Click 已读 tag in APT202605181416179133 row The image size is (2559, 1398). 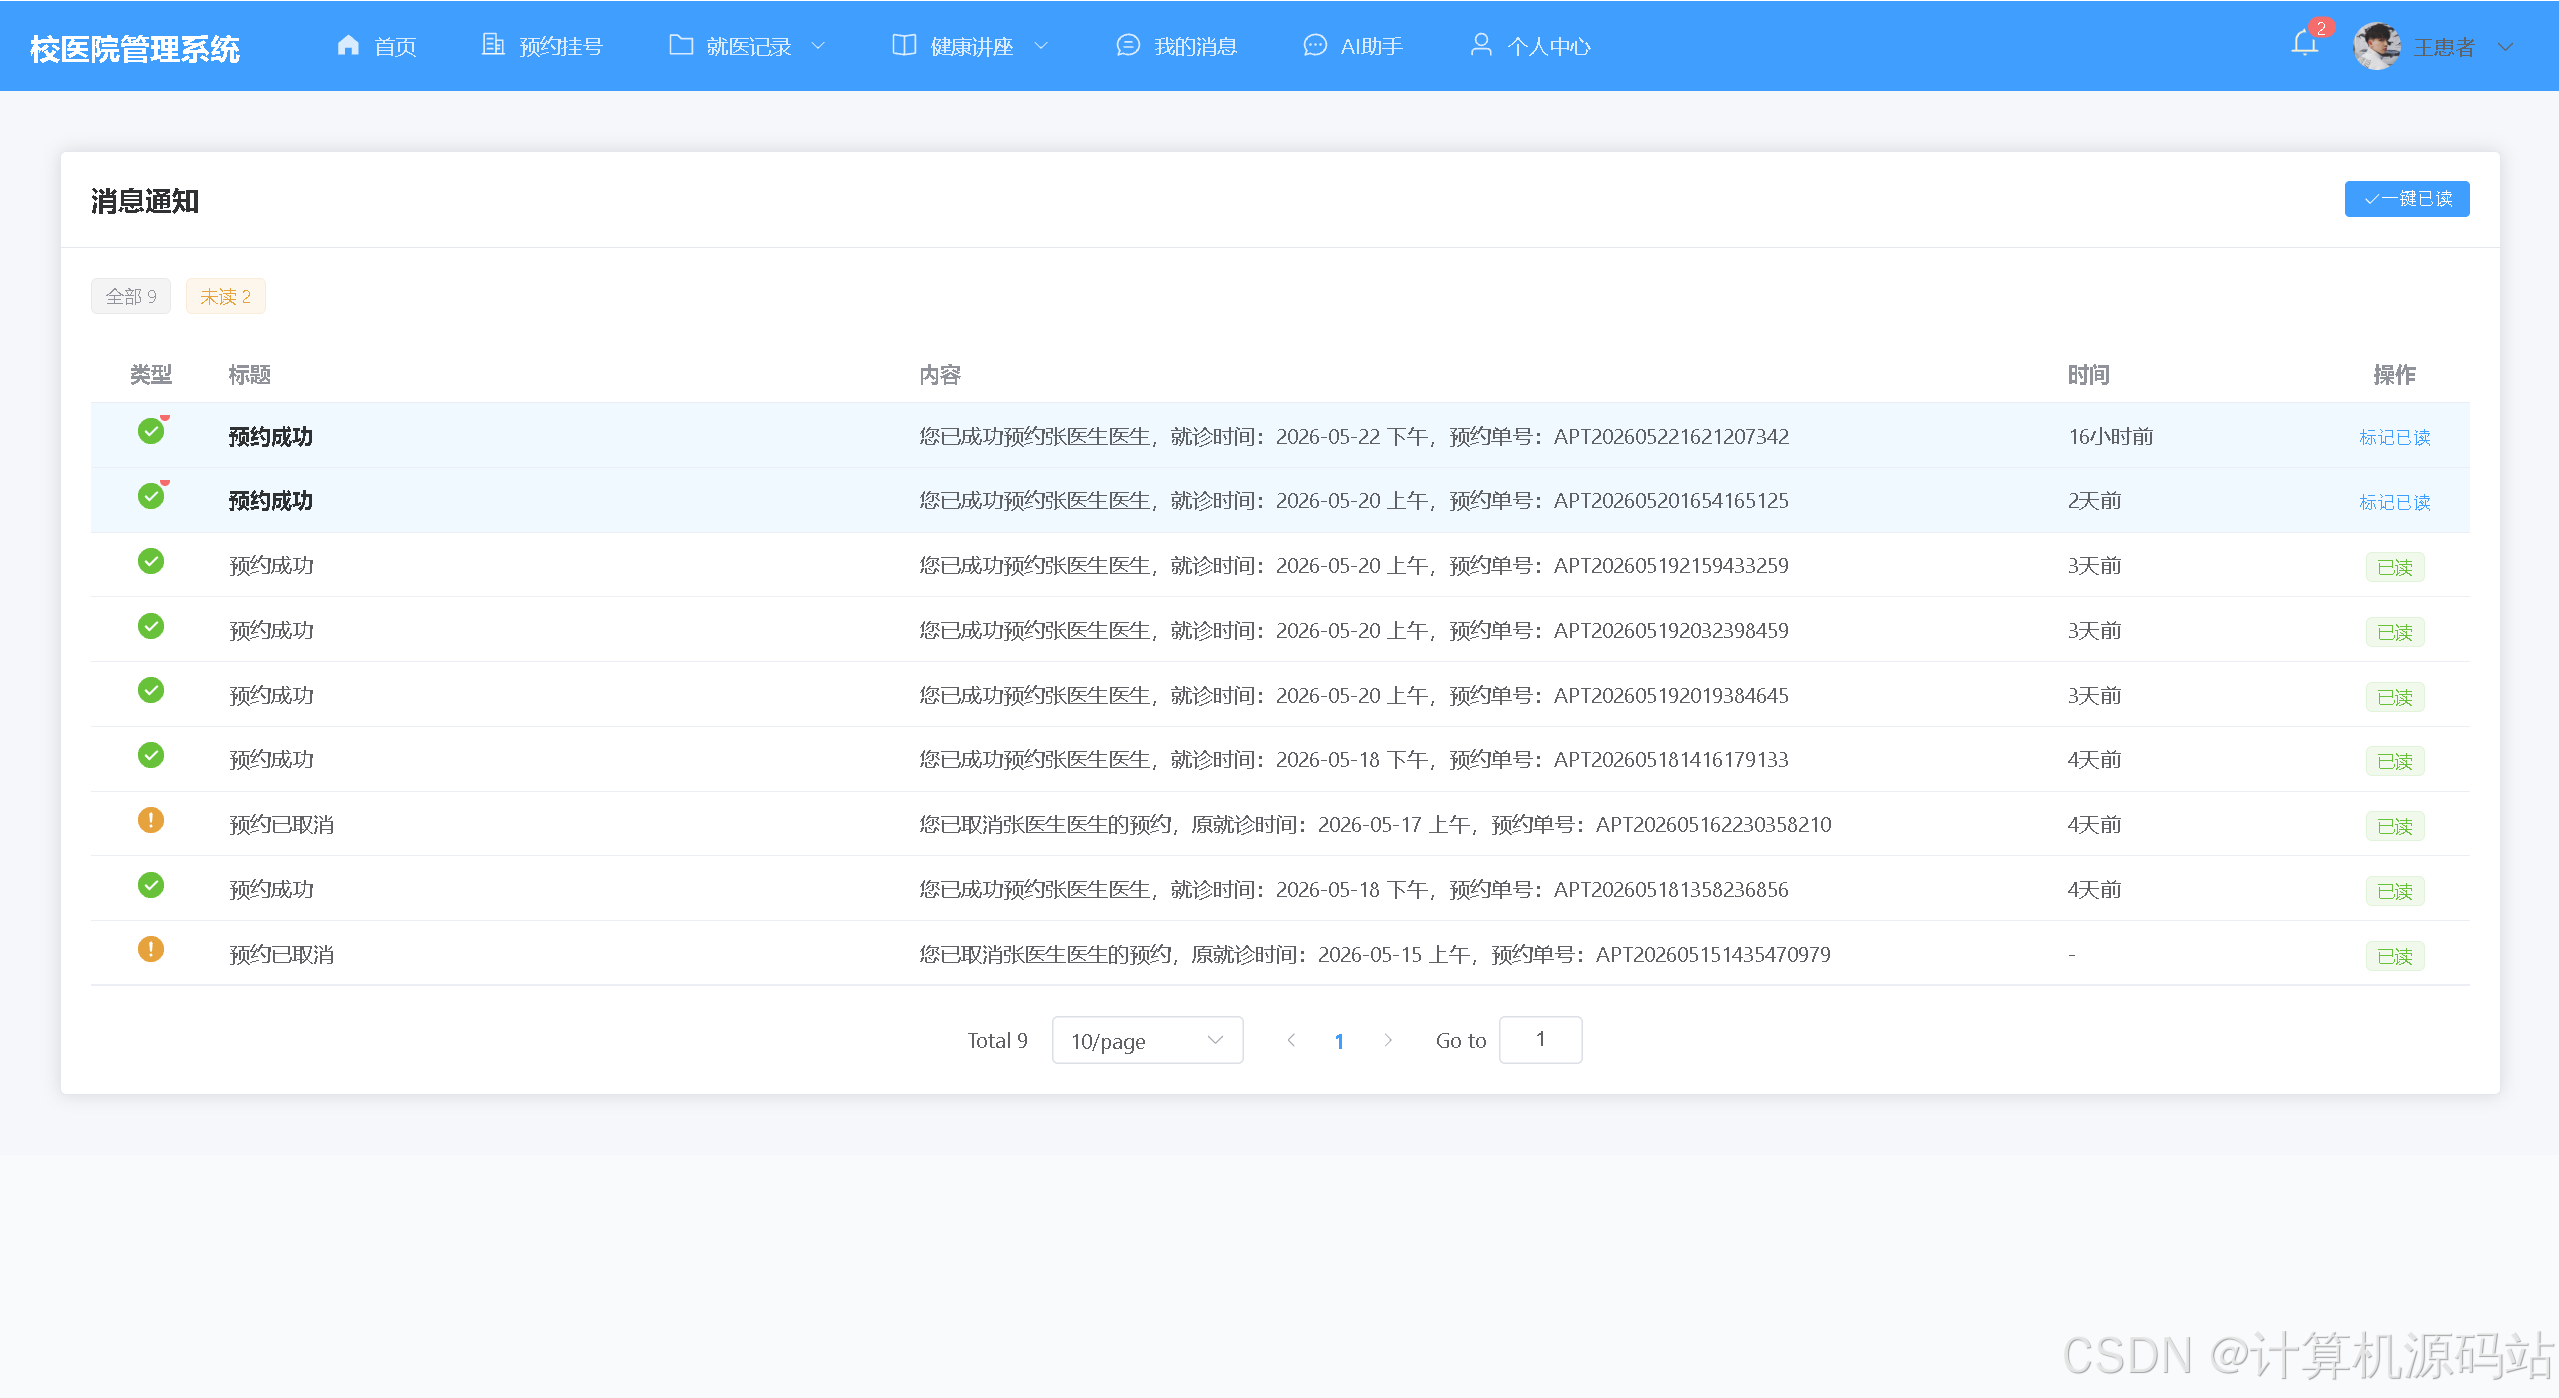[2395, 761]
